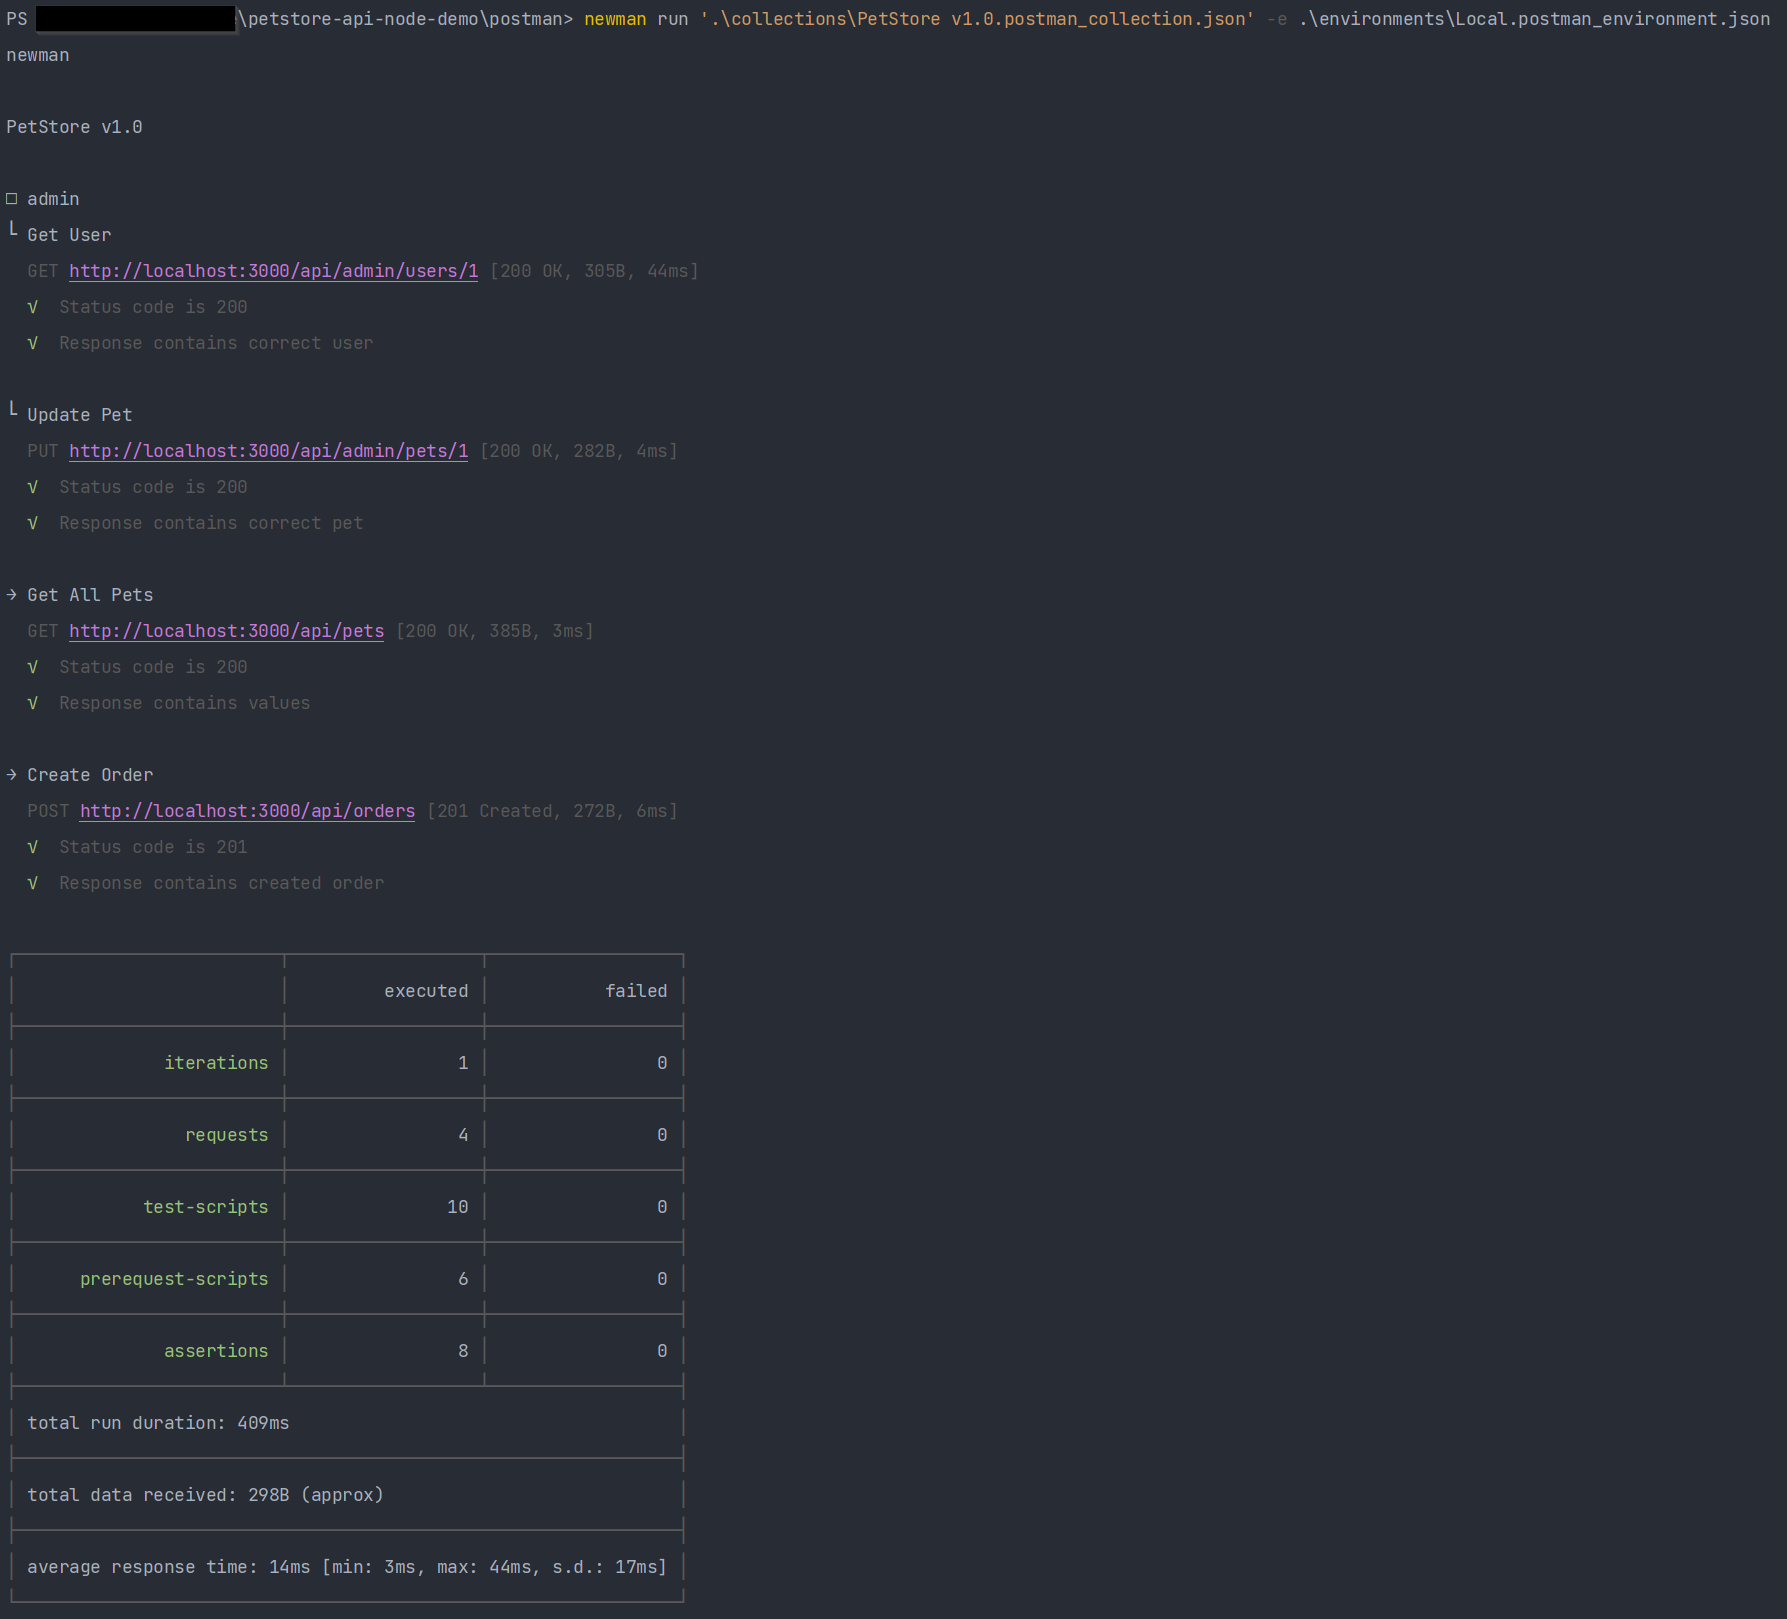Click the 'total run duration: 409ms' line

pos(158,1423)
